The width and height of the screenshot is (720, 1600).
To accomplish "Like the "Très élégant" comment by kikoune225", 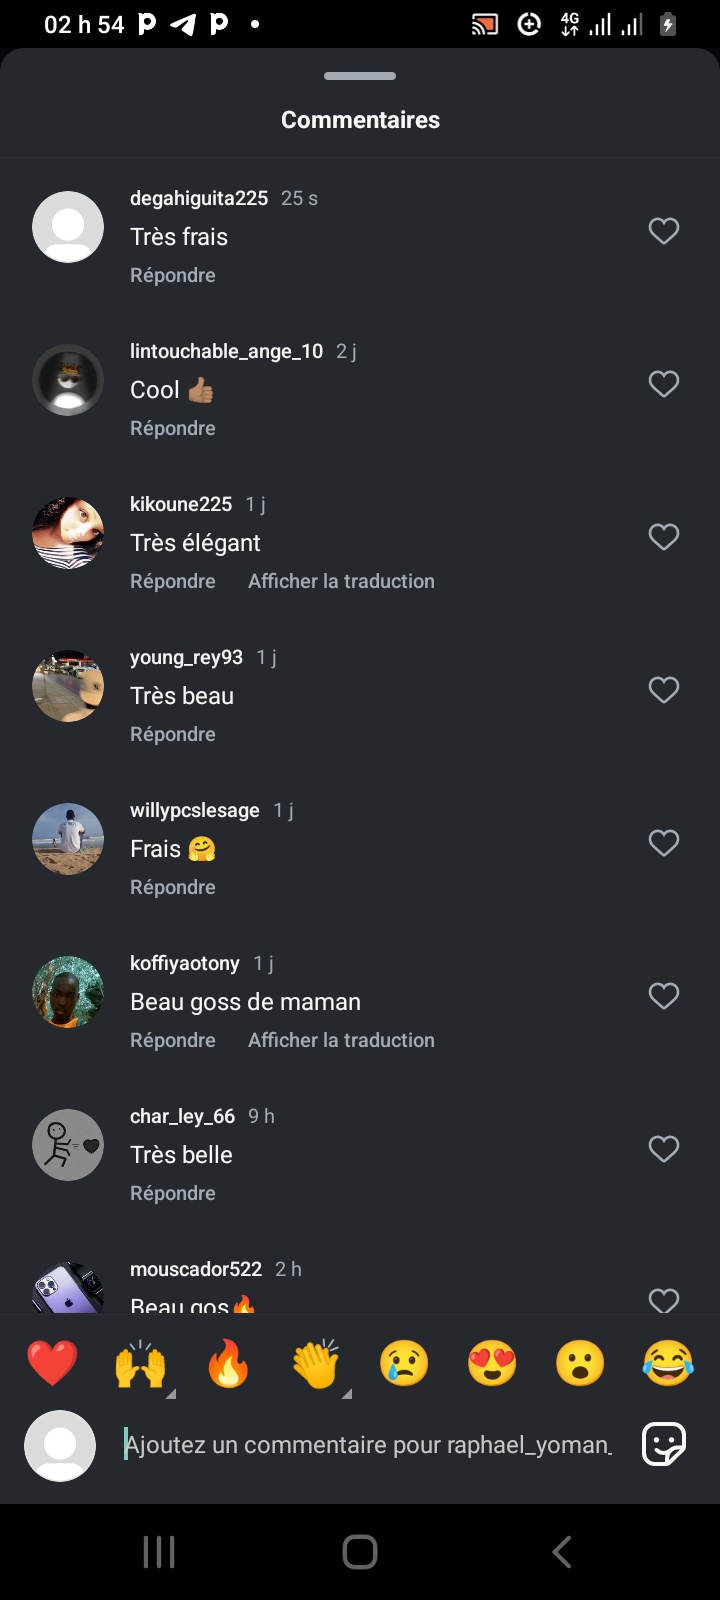I will (664, 537).
